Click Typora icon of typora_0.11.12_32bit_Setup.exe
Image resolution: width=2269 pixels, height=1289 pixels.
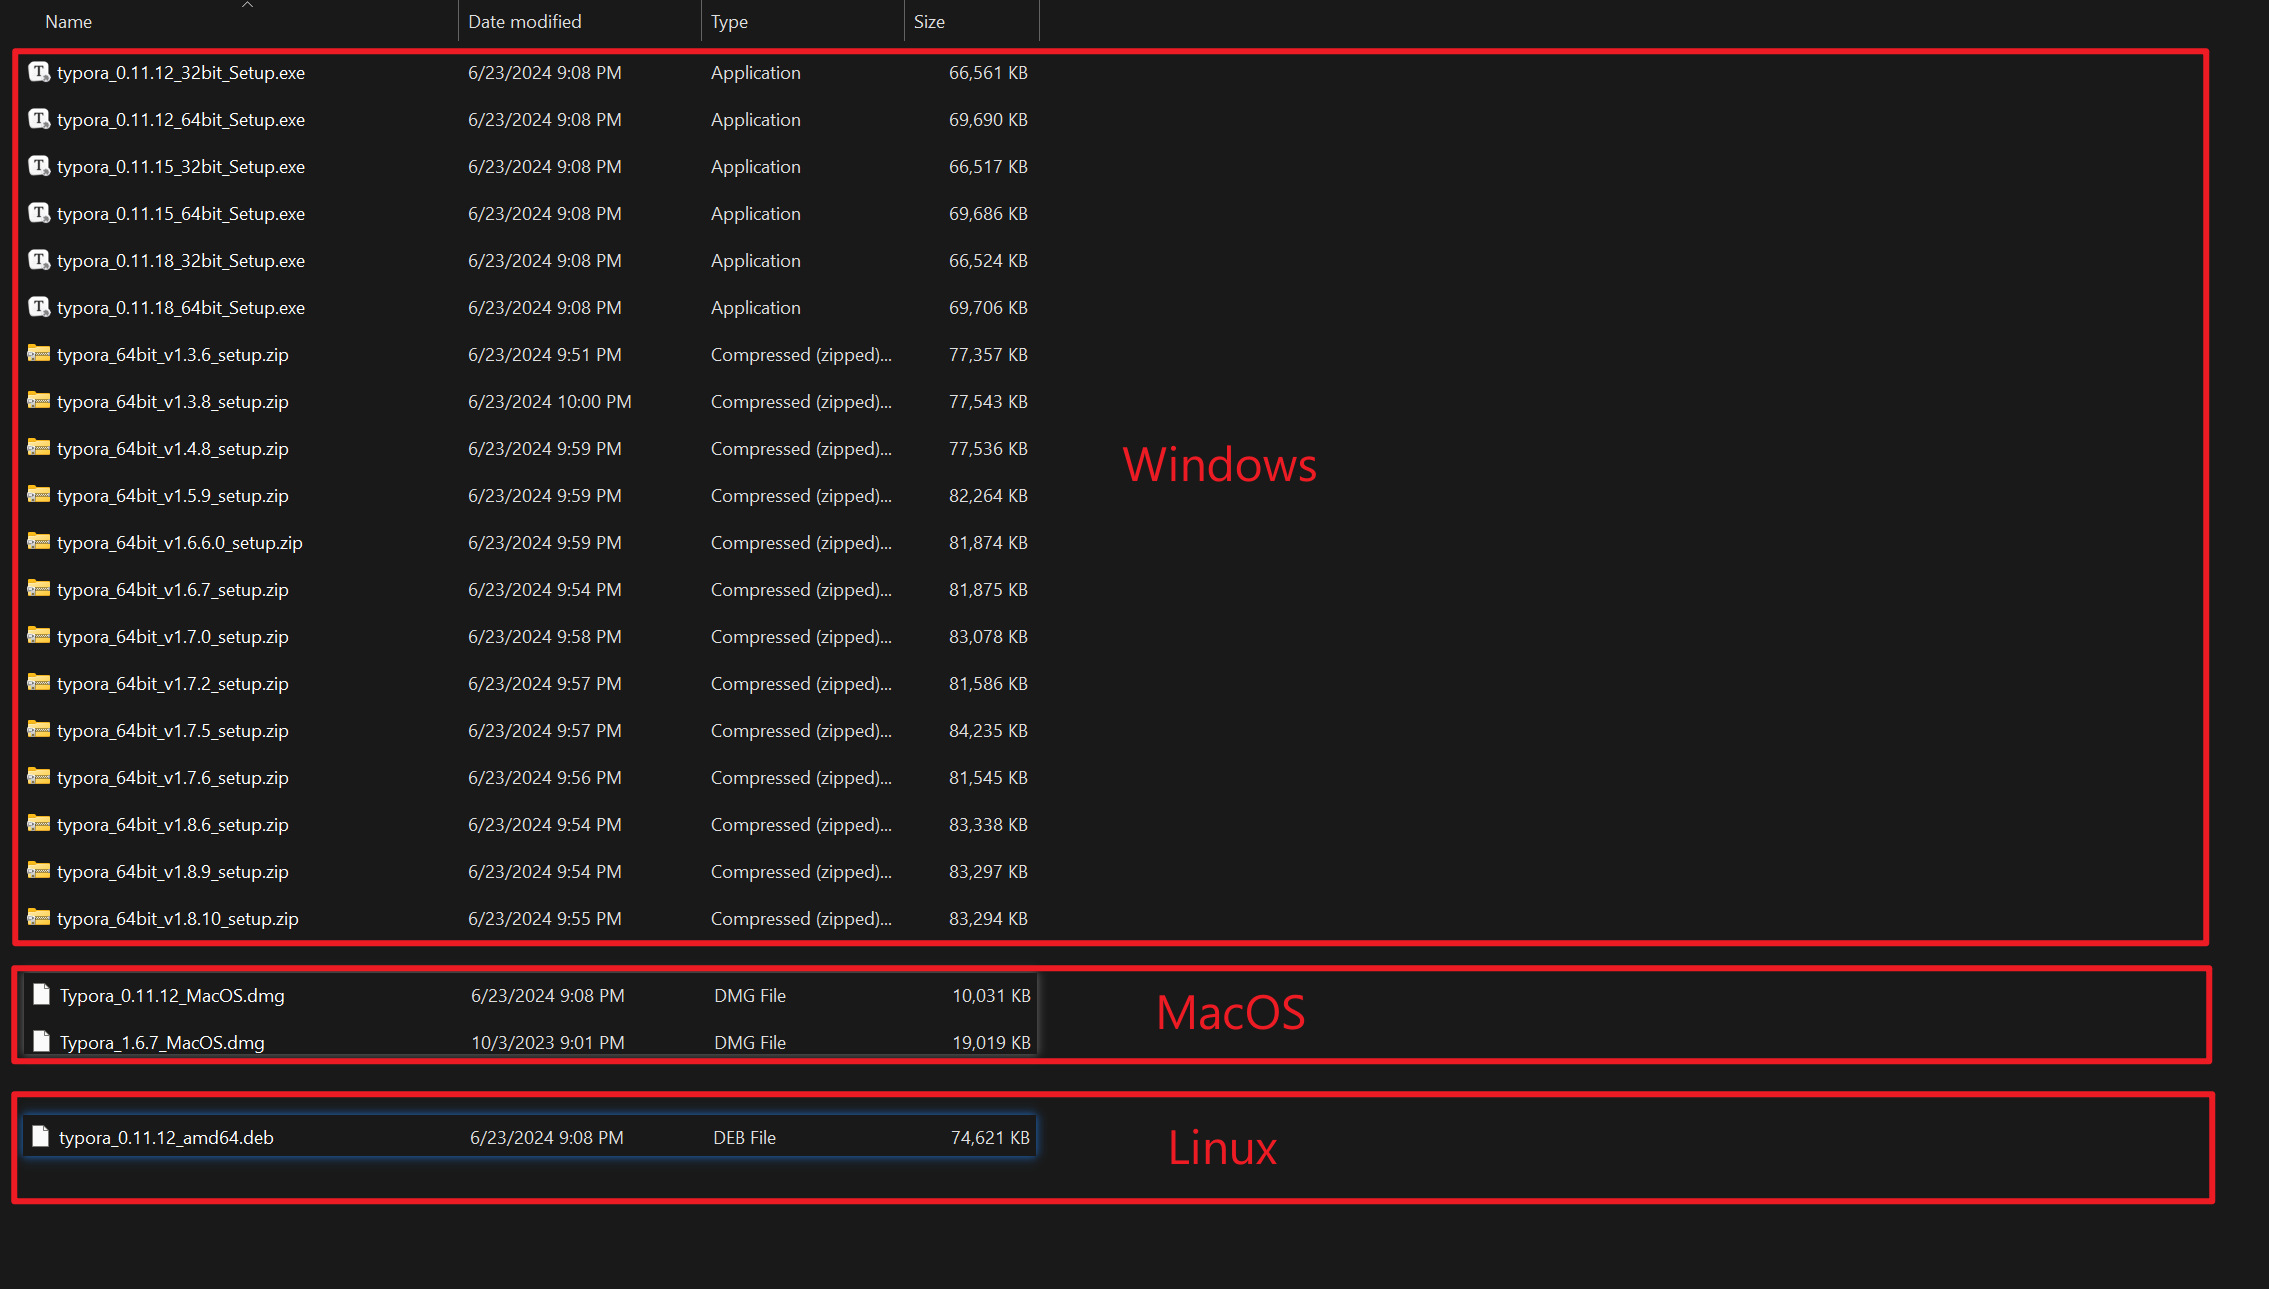pyautogui.click(x=39, y=72)
